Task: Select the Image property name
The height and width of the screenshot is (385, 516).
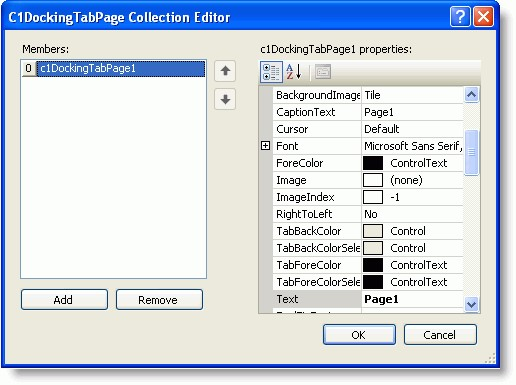Action: pyautogui.click(x=317, y=180)
